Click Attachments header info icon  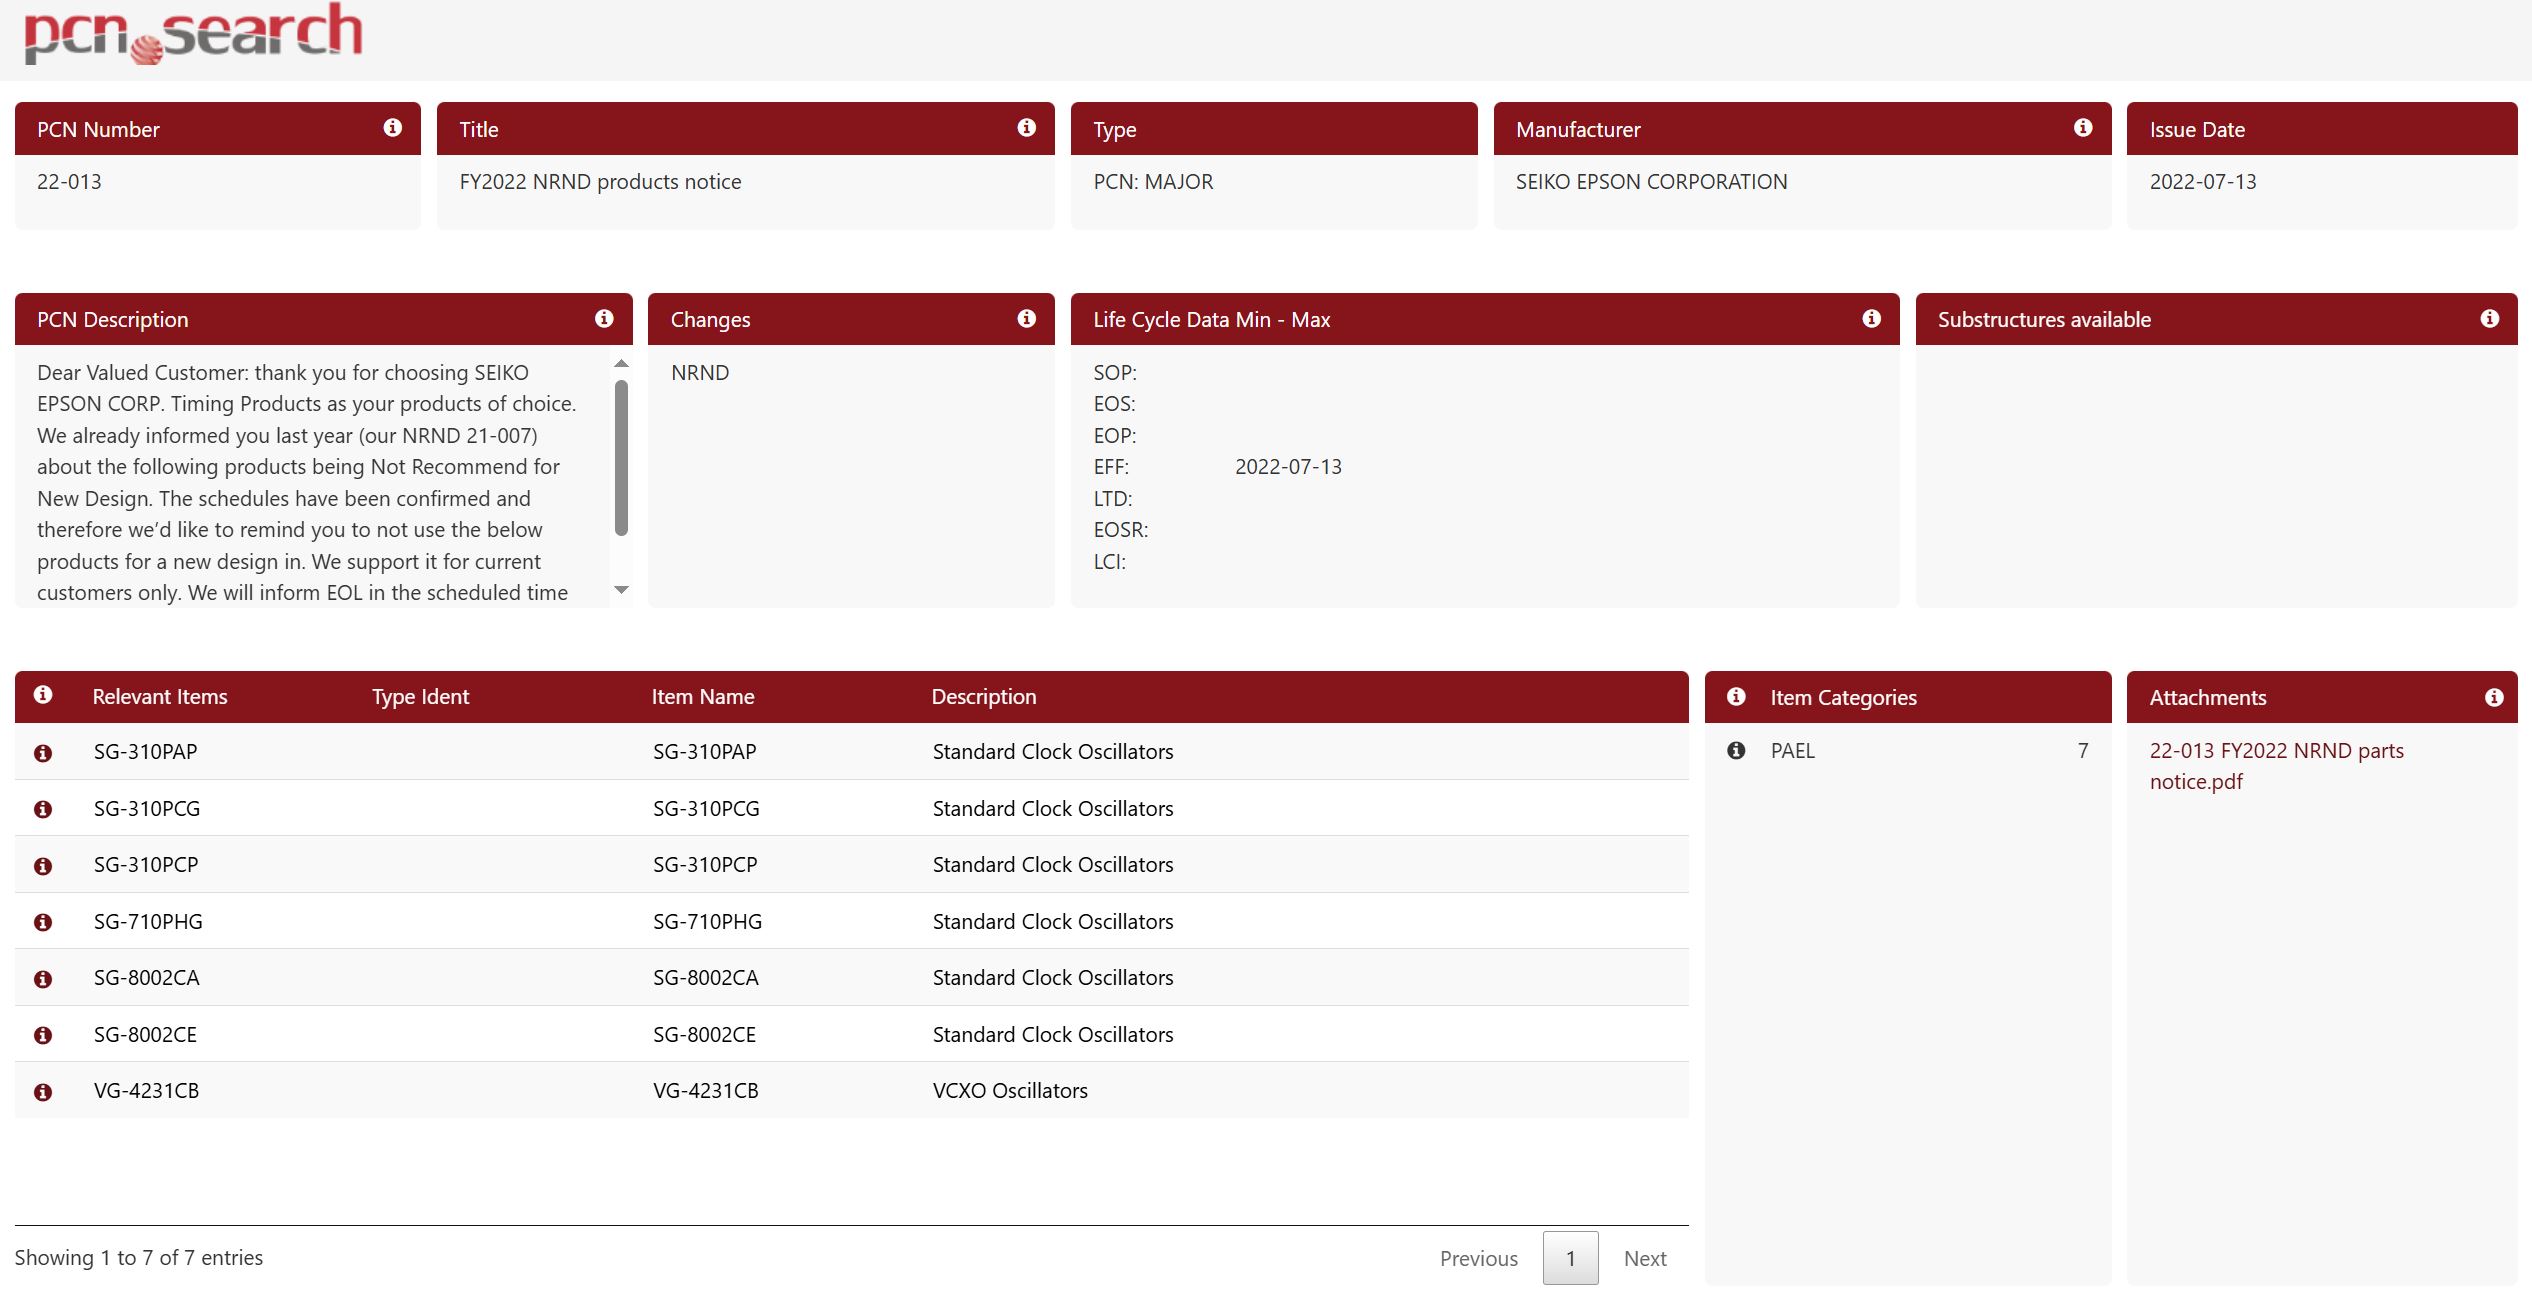coord(2493,698)
